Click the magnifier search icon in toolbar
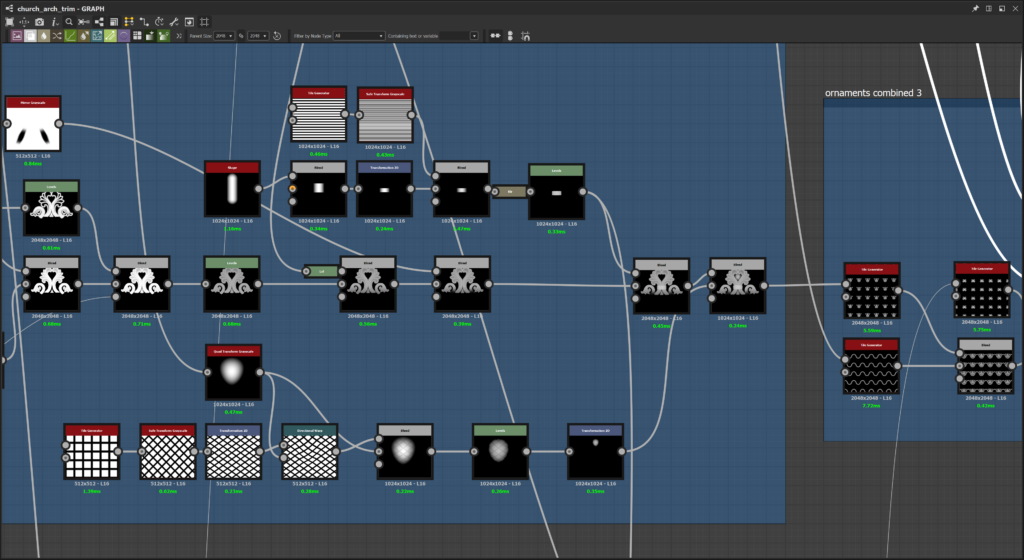The width and height of the screenshot is (1024, 560). click(68, 21)
